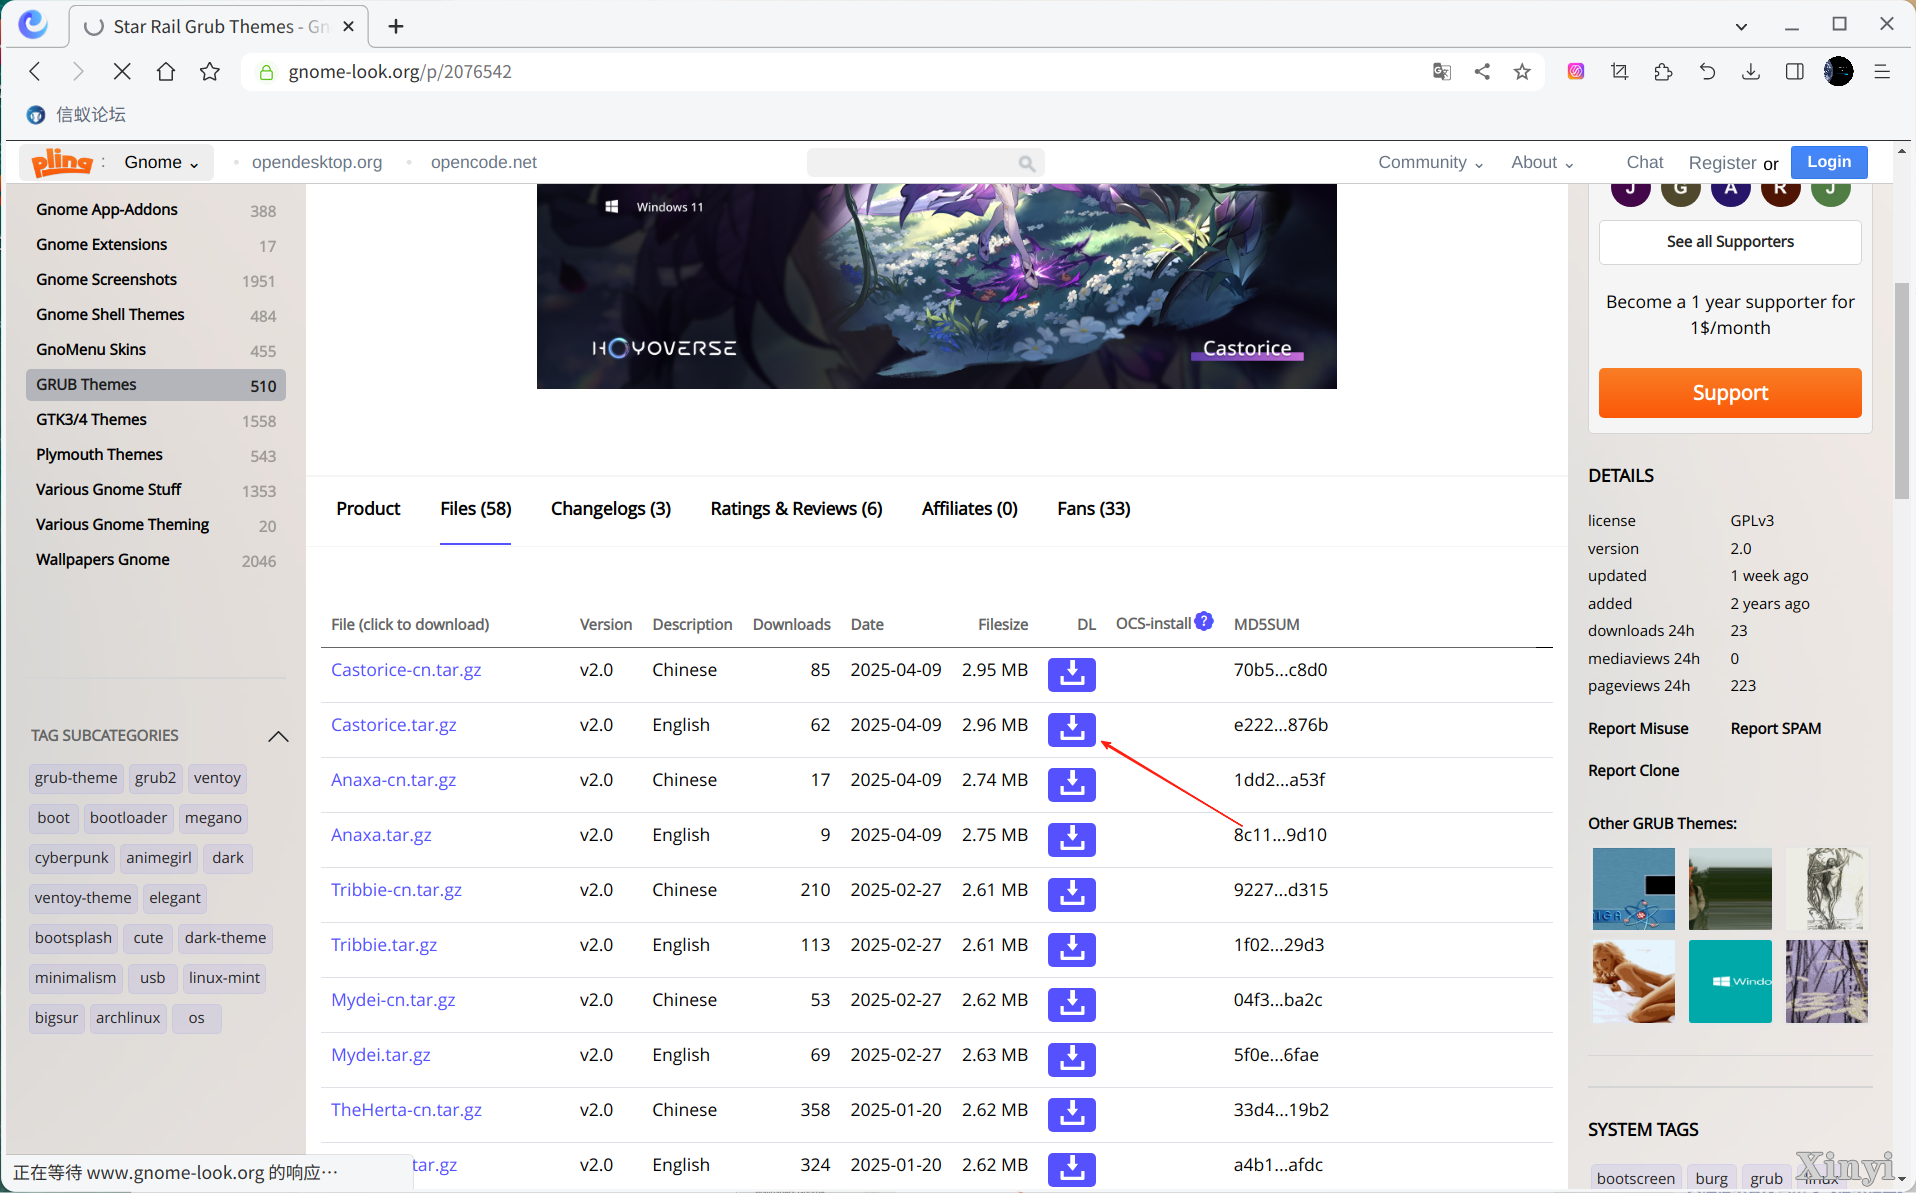Expand the About dropdown menu
This screenshot has width=1916, height=1193.
coord(1542,162)
